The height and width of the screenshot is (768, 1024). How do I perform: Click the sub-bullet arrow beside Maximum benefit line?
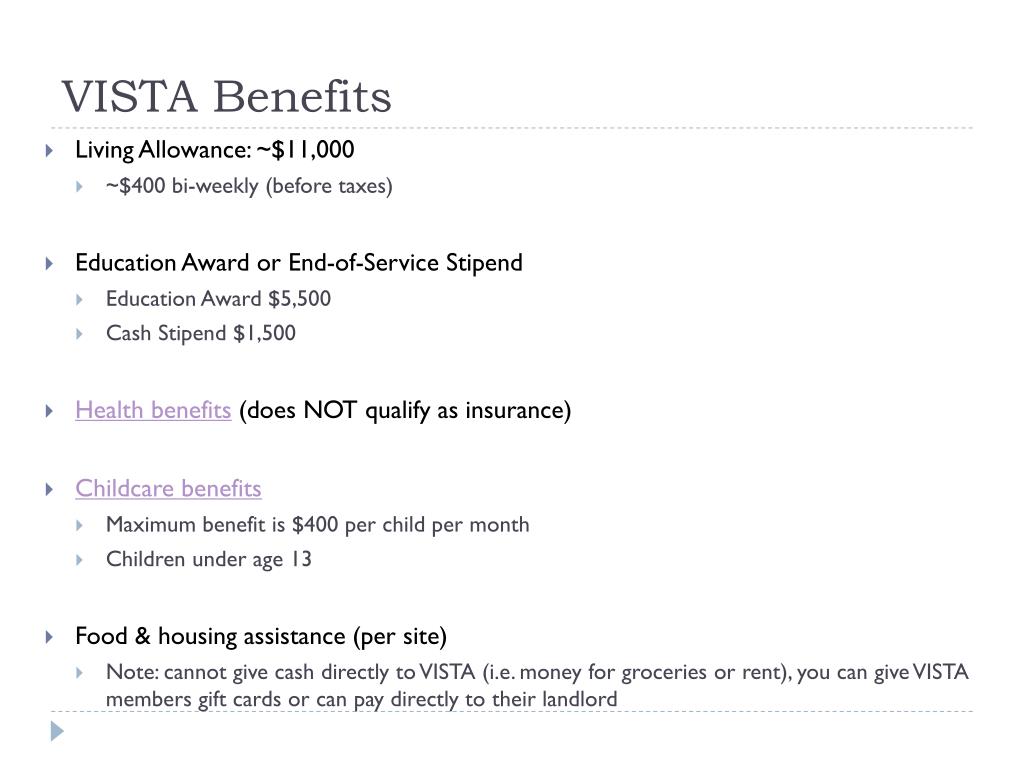[x=79, y=526]
